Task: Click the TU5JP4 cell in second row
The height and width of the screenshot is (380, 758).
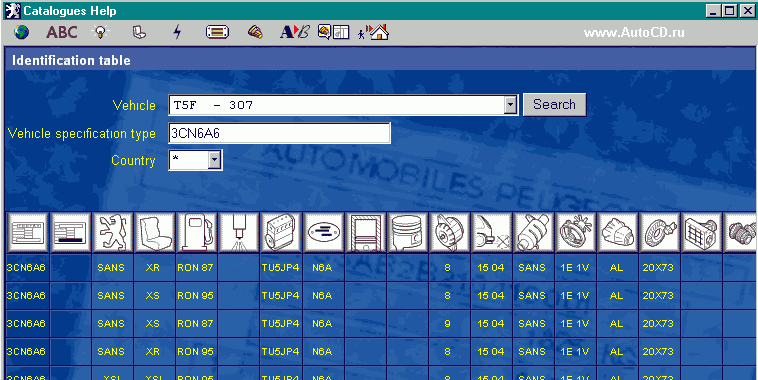Action: click(x=281, y=295)
